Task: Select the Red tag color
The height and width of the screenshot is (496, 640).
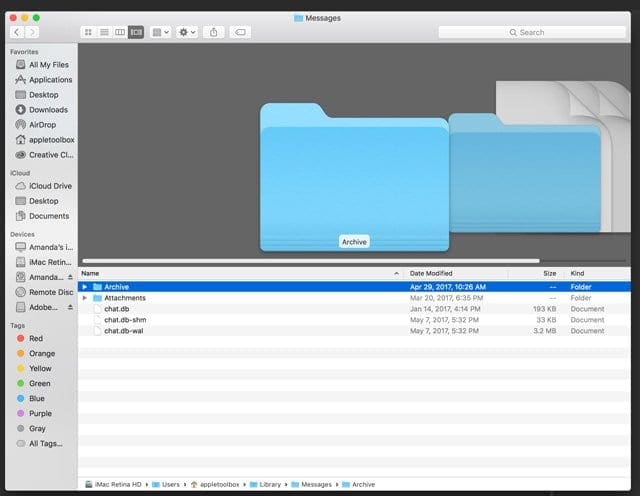Action: pos(35,338)
